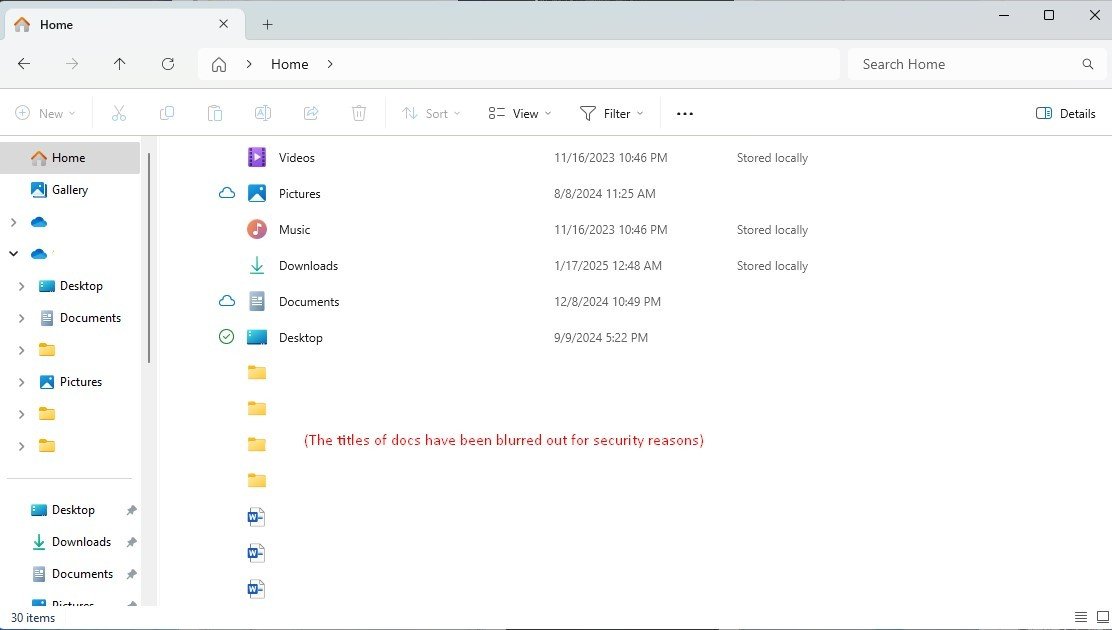Switch to large thumbnails view icon in status bar

1103,617
